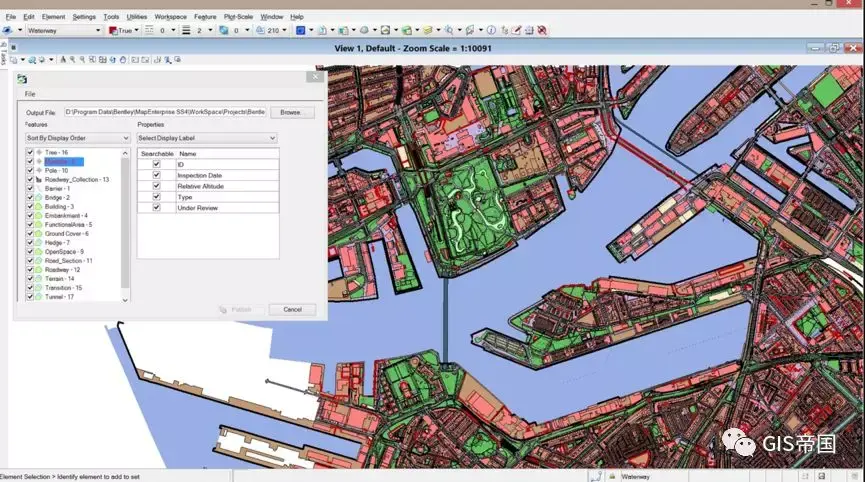The width and height of the screenshot is (865, 482).
Task: Click the blue info icon in the main toolbar
Action: point(490,30)
